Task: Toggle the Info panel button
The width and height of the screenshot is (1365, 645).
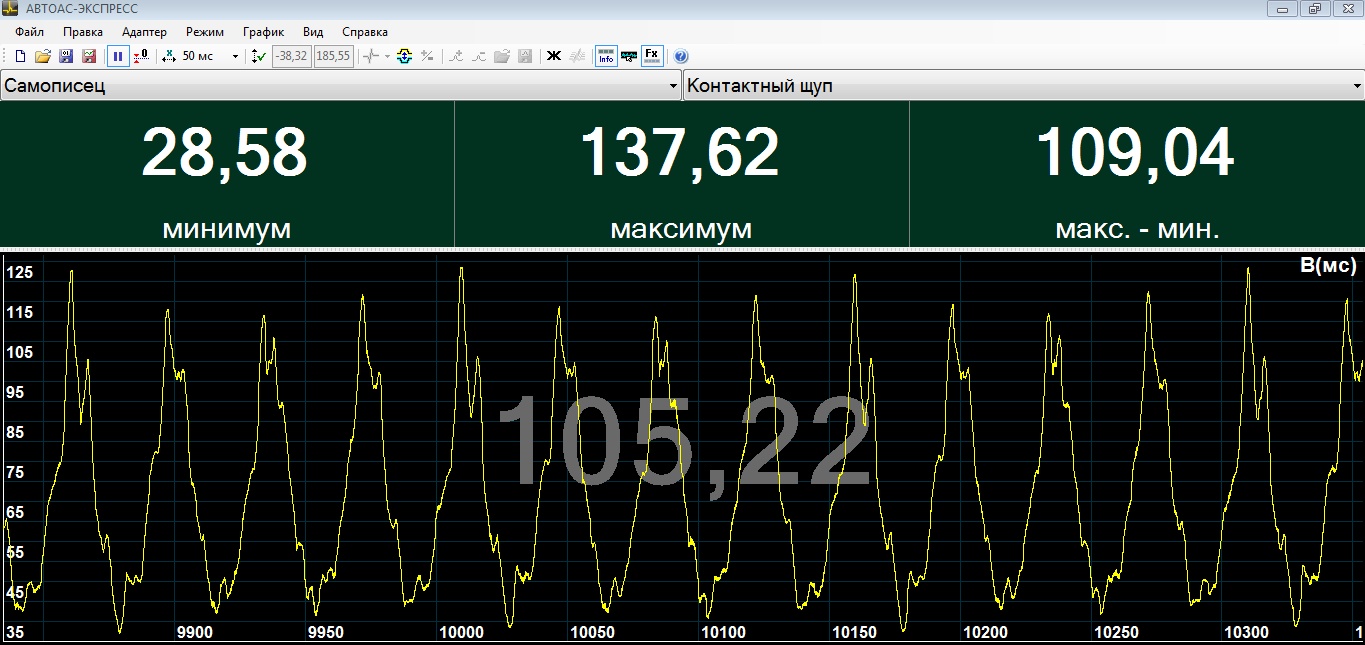Action: 605,56
